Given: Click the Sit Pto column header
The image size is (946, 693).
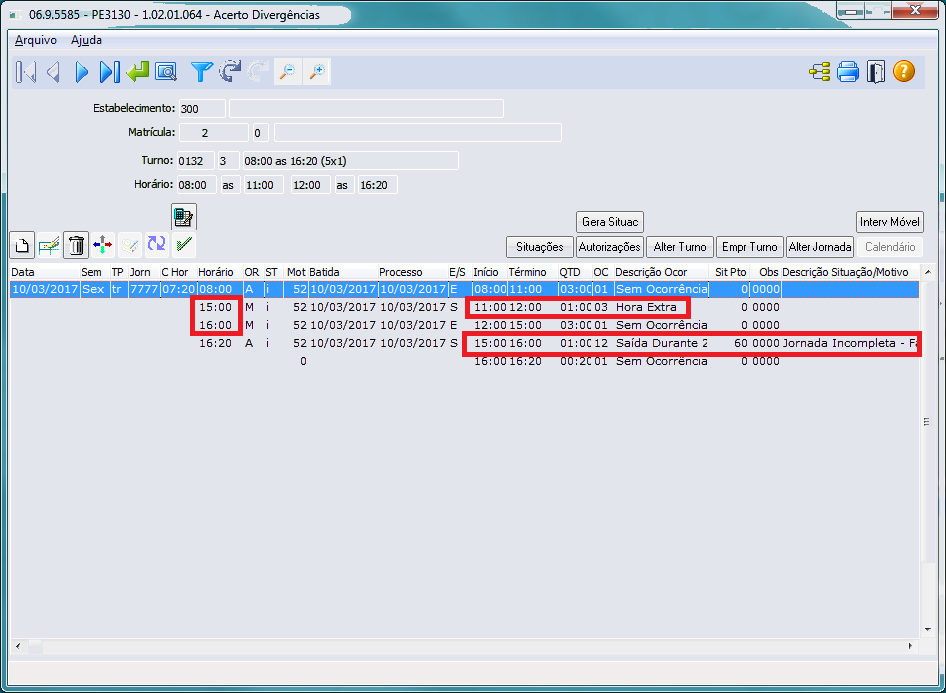Looking at the screenshot, I should 731,272.
